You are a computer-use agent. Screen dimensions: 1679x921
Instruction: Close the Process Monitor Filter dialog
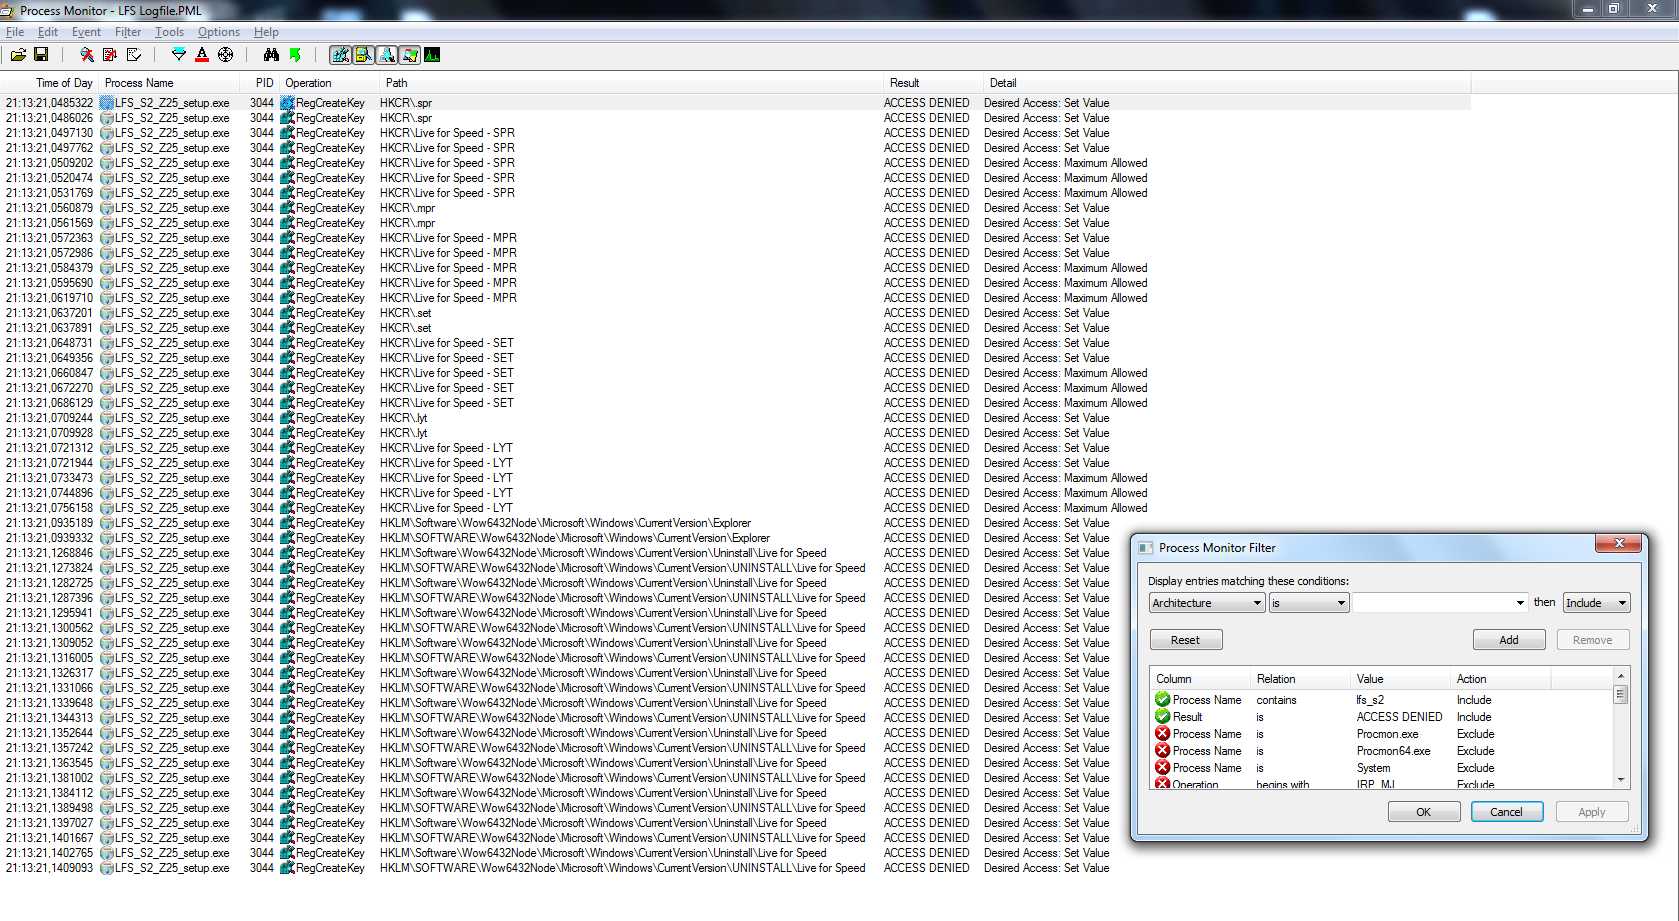point(1618,543)
